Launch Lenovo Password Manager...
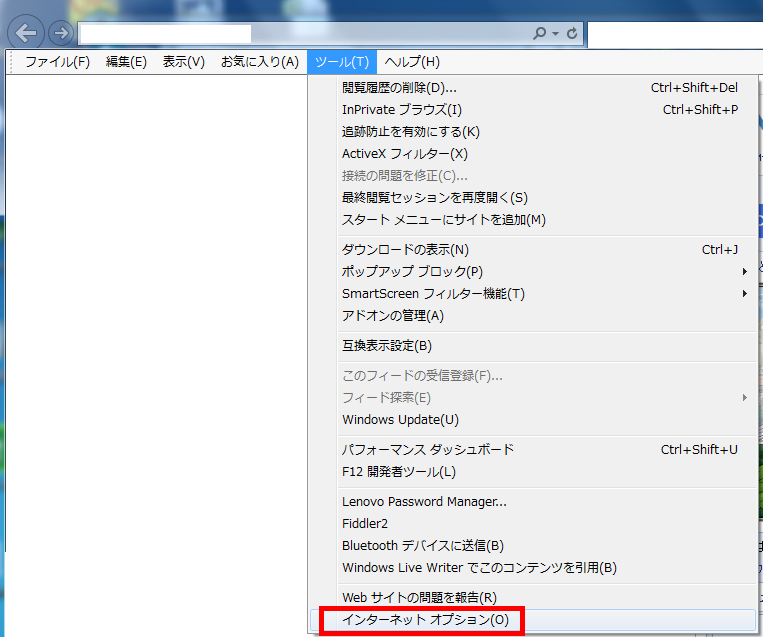This screenshot has width=763, height=637. [533, 502]
